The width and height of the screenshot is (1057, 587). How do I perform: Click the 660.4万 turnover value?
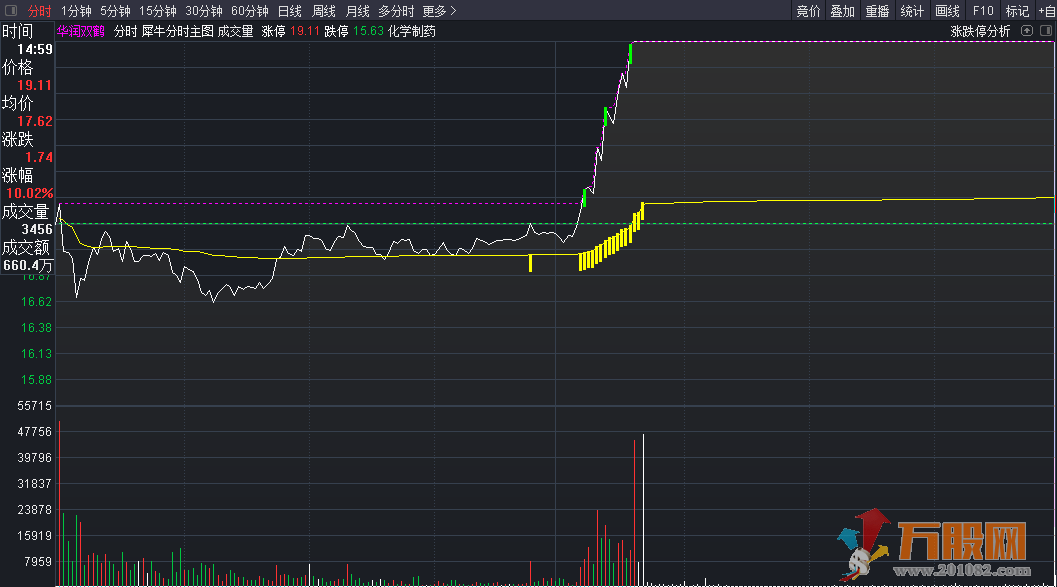pos(28,266)
